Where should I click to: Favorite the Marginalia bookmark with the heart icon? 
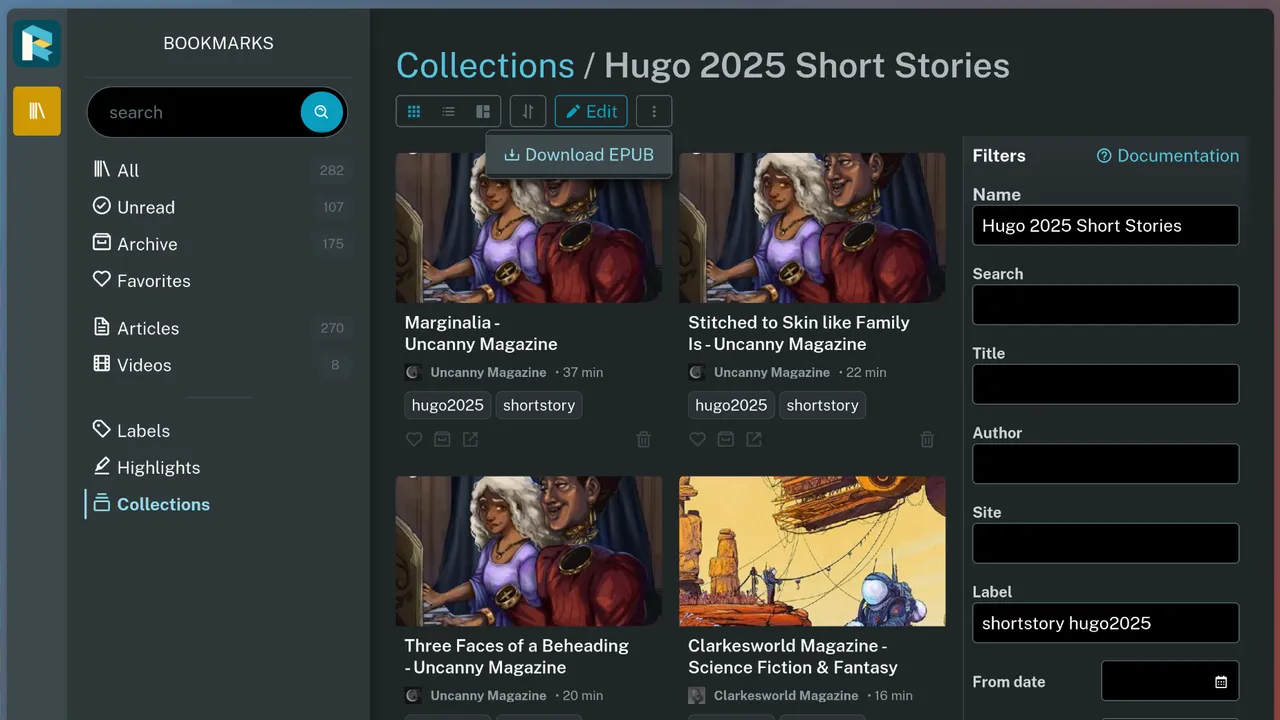[x=414, y=439]
